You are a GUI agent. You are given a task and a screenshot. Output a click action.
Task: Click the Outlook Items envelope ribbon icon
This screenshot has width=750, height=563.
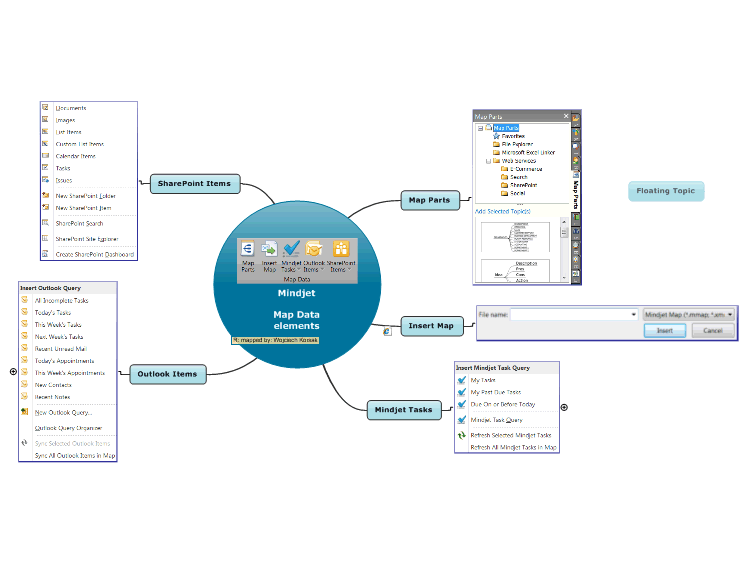tap(314, 249)
